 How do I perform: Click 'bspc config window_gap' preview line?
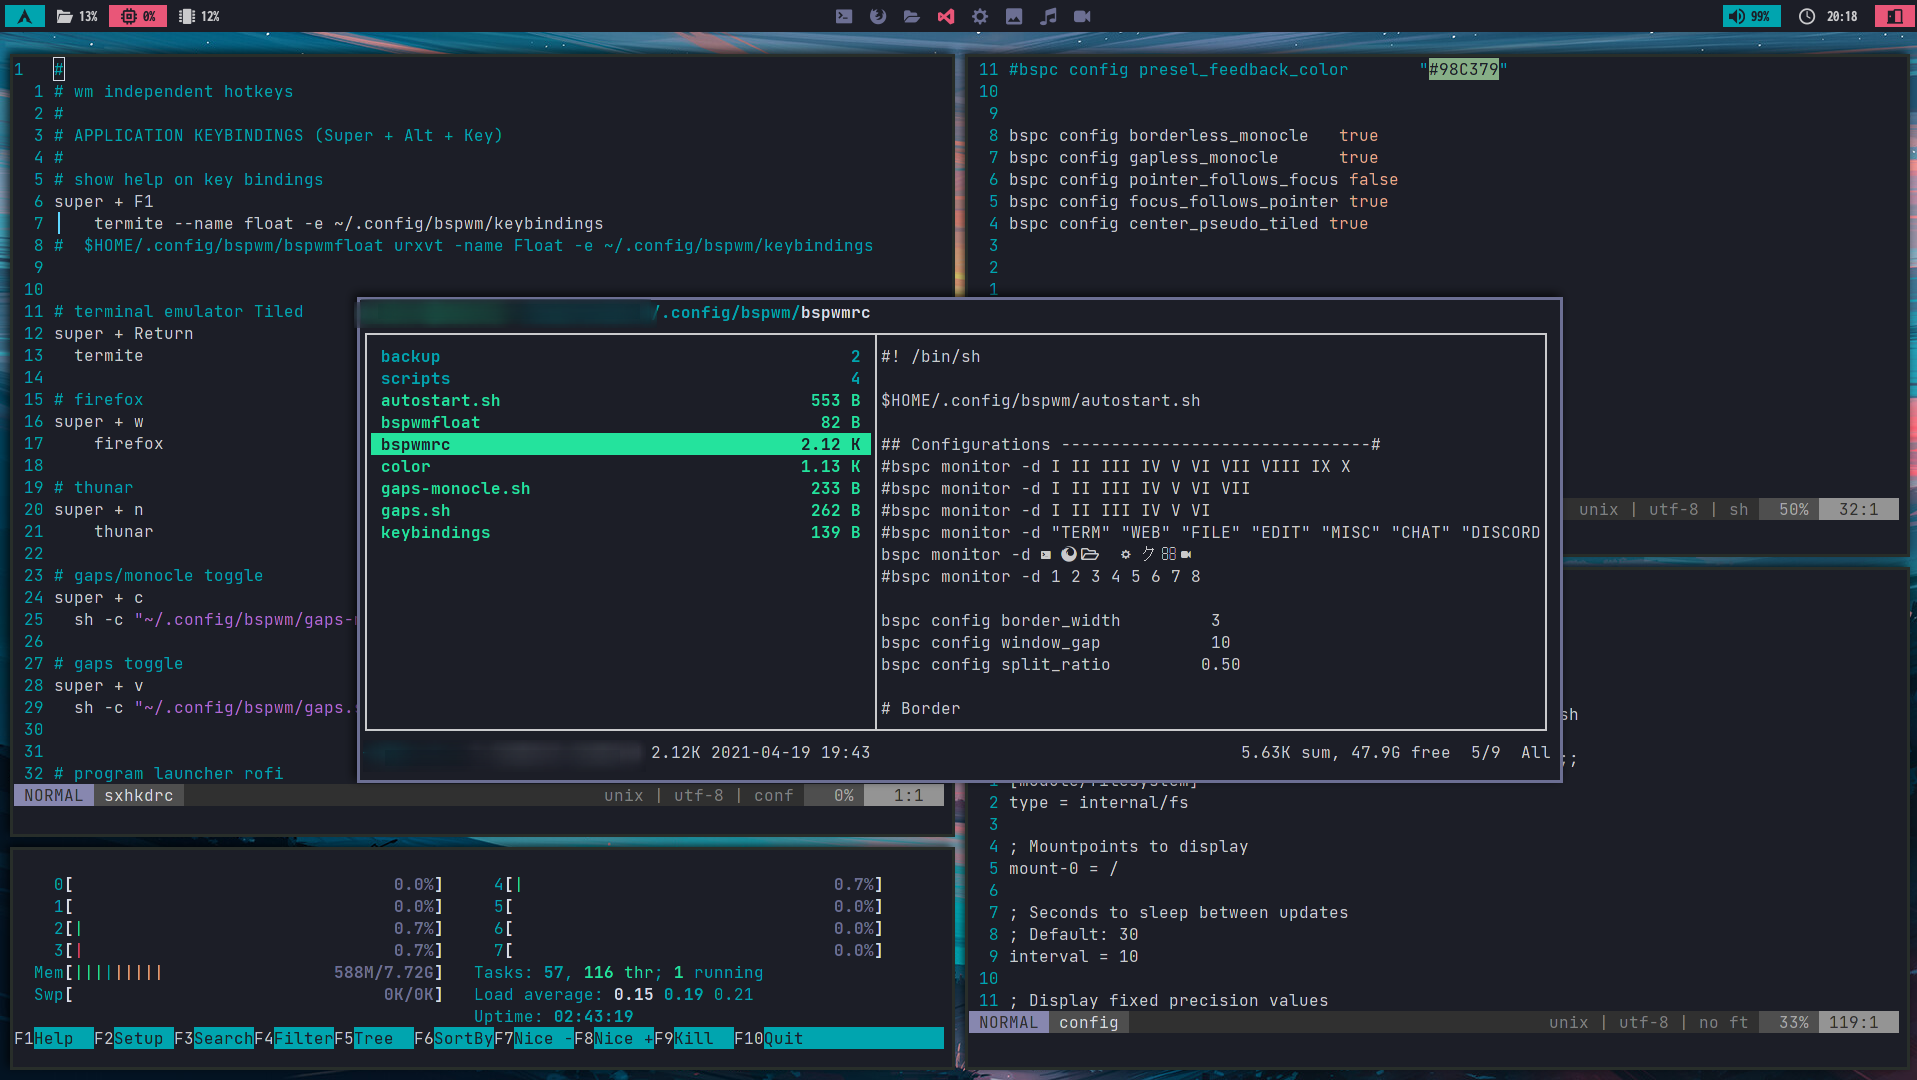[x=1056, y=643]
